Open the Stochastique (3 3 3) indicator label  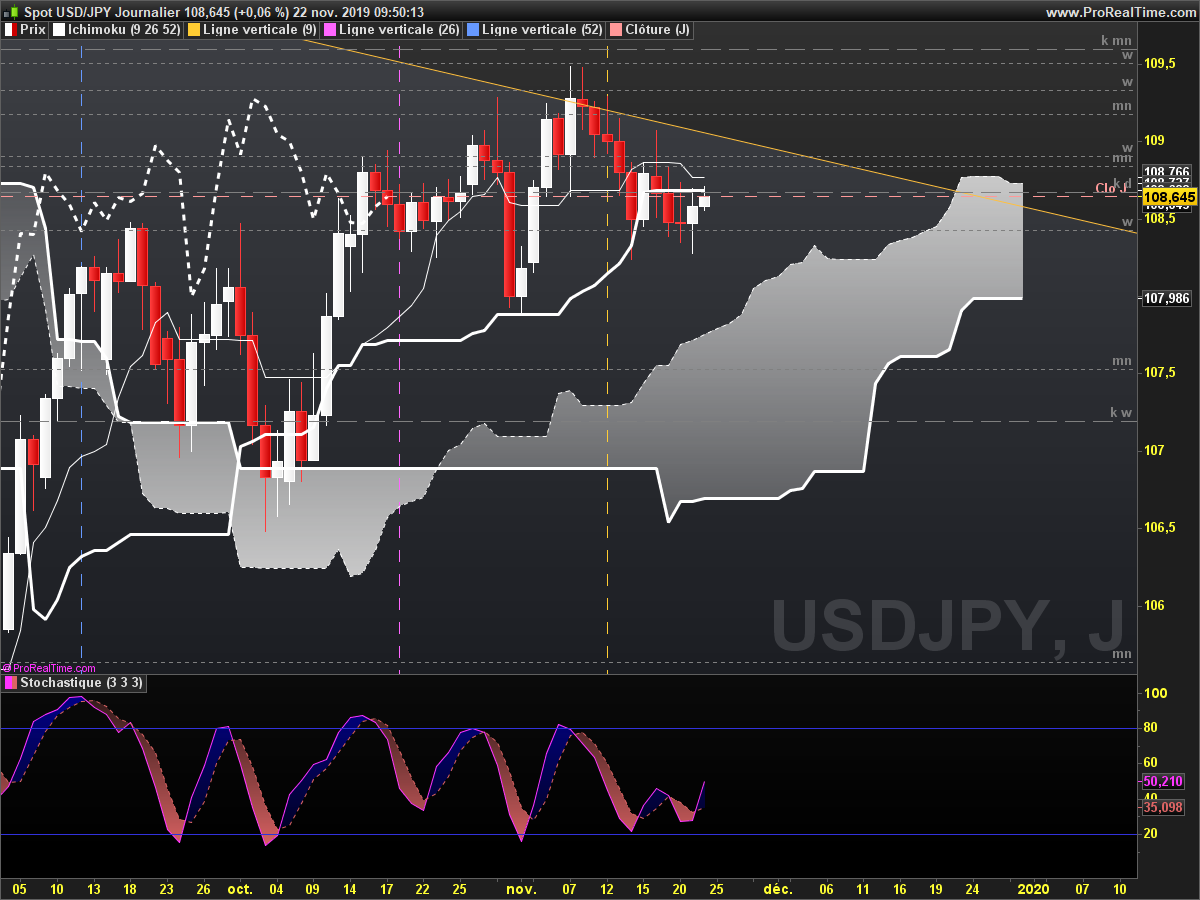[x=74, y=683]
